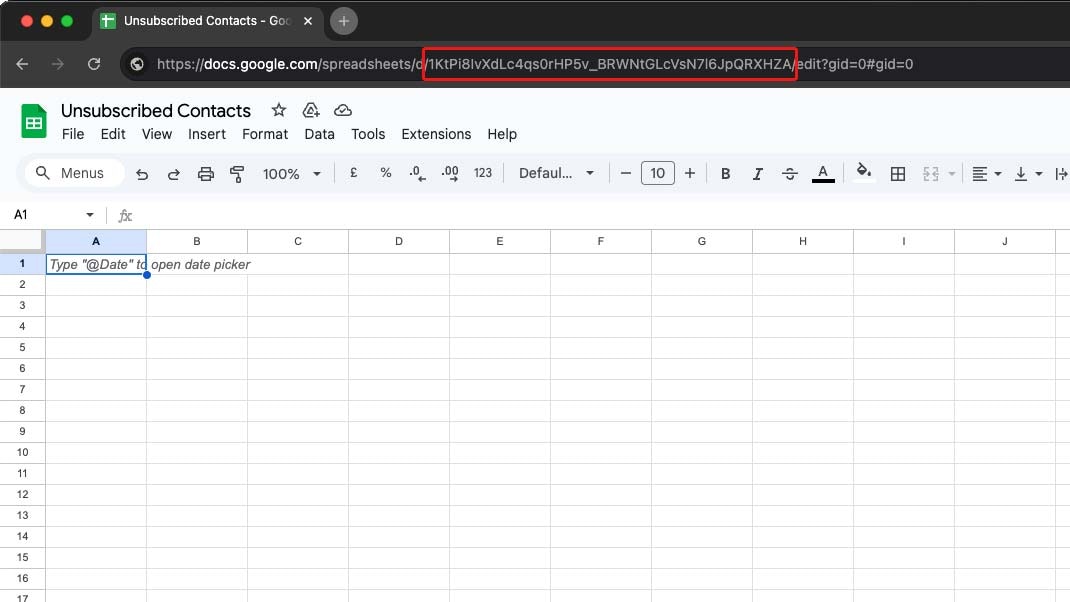Viewport: 1070px width, 602px height.
Task: Print the spreadsheet
Action: 205,174
